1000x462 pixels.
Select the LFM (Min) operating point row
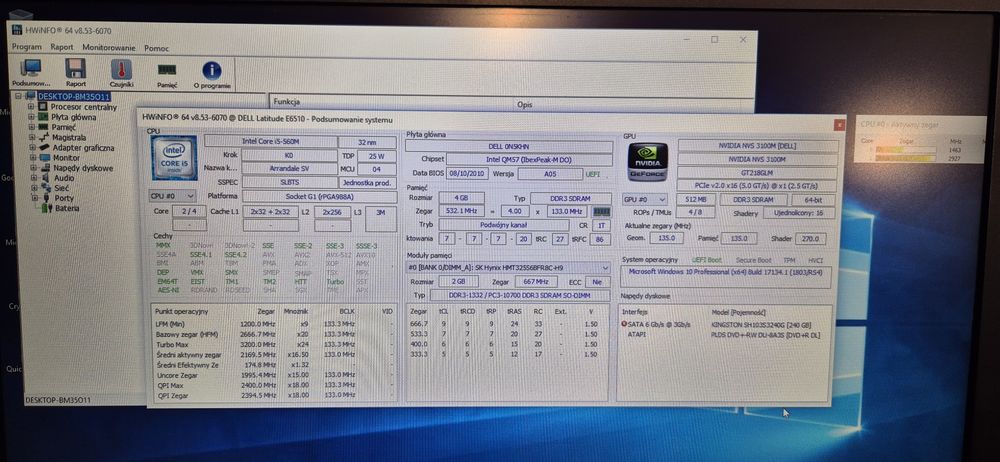click(274, 324)
